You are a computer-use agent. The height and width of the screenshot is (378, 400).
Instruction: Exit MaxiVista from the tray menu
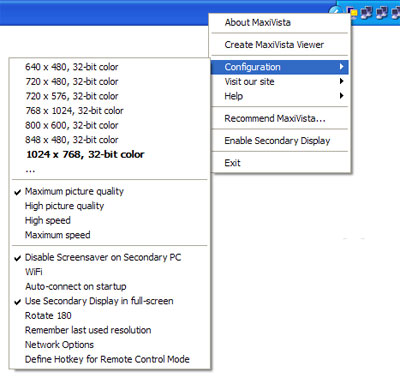(x=280, y=163)
